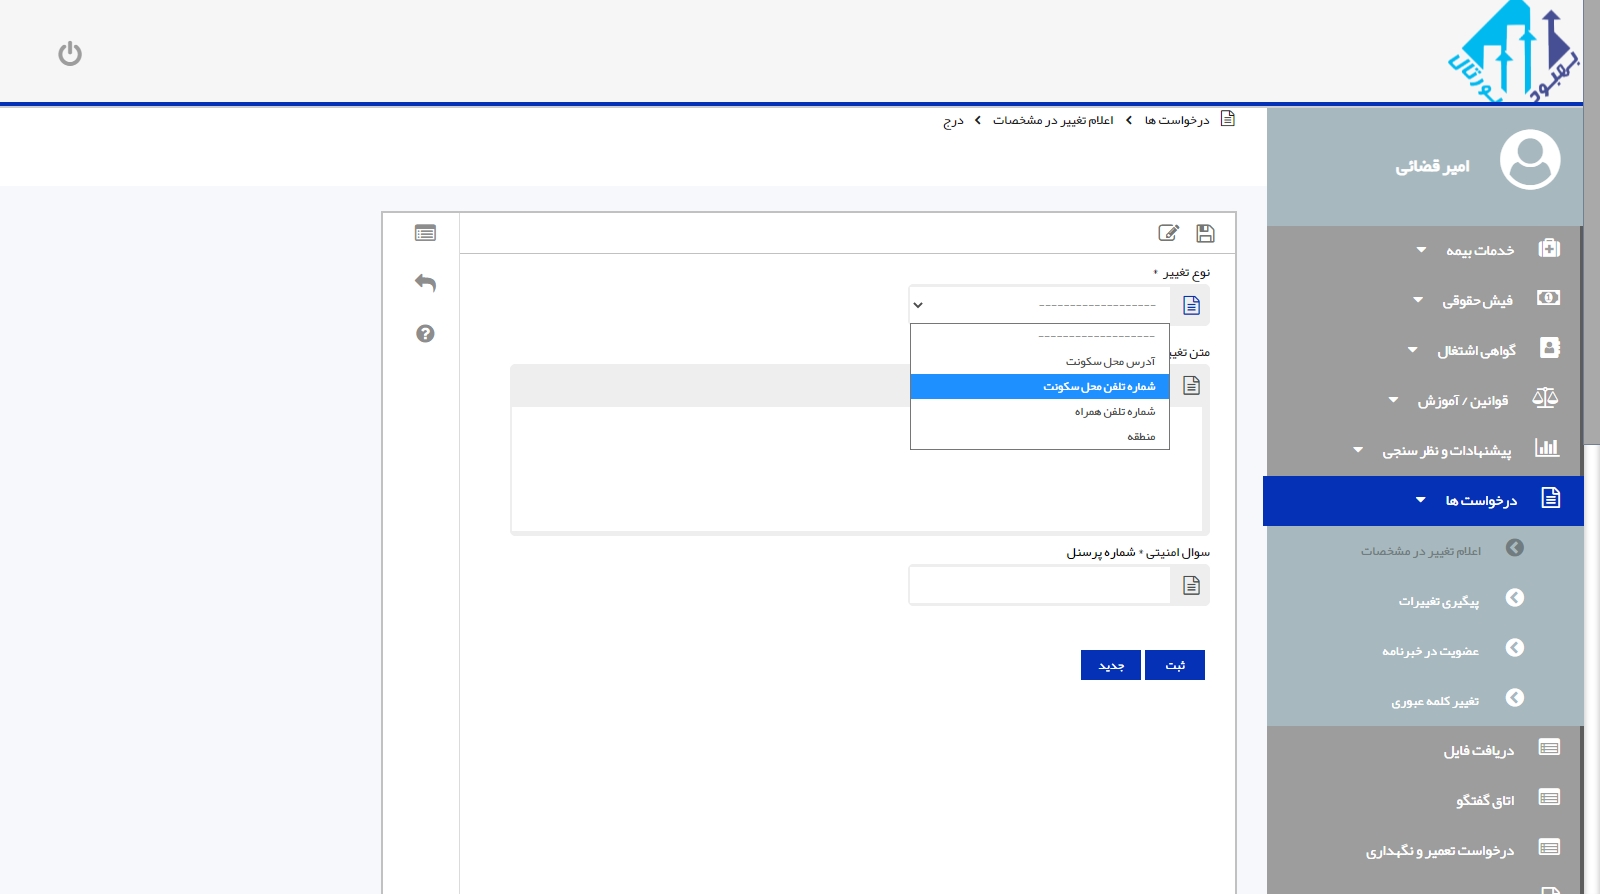Screen dimensions: 1600x894
Task: Pick 'منطقه' from the dropdown list
Action: [1040, 437]
